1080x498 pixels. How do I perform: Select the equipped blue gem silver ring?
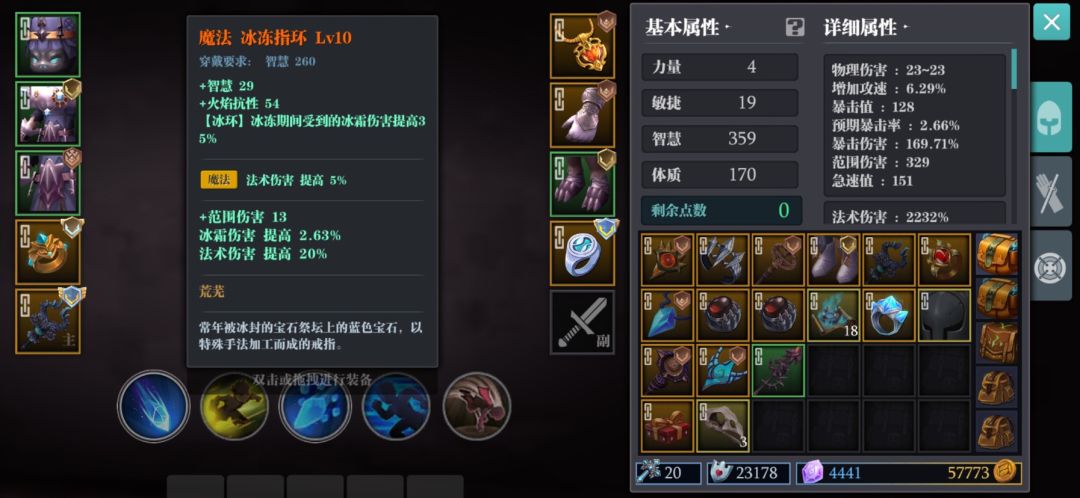coord(583,253)
